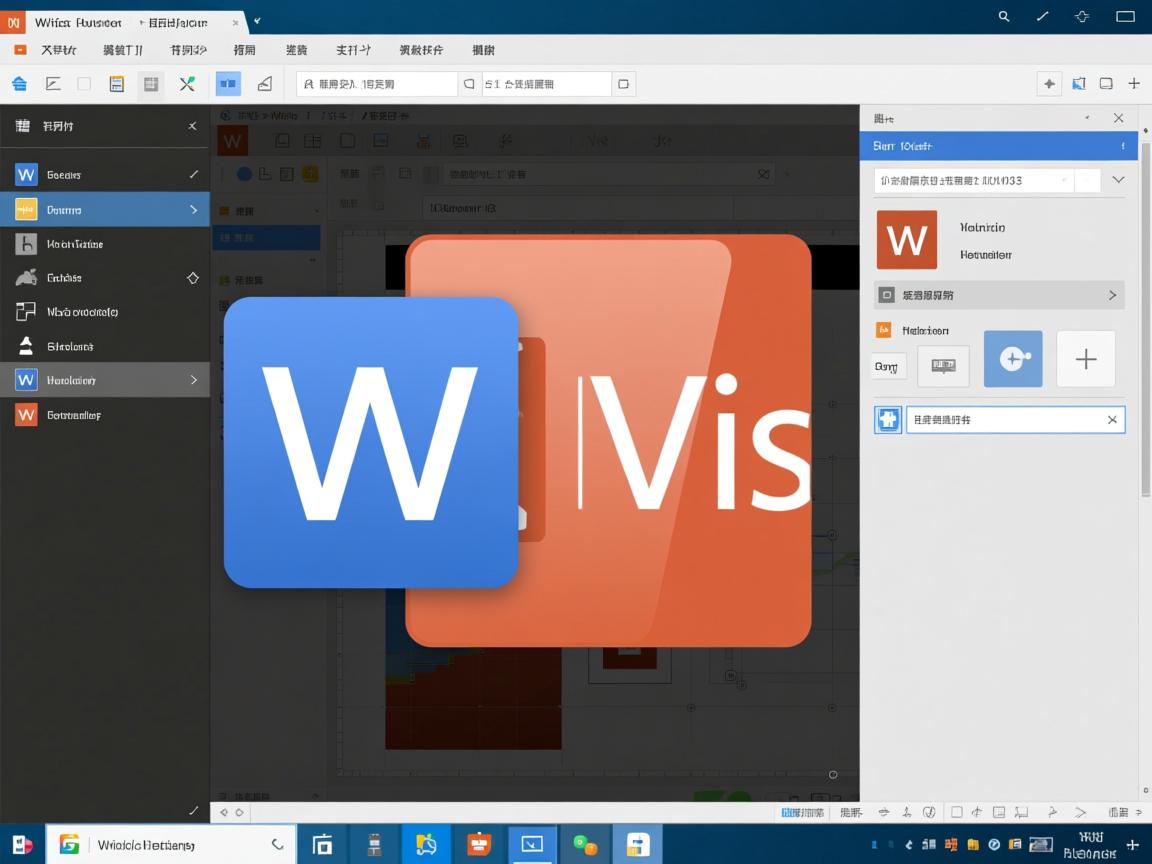Switch to the second document tab in title bar
This screenshot has height=864, width=1152.
(178, 22)
